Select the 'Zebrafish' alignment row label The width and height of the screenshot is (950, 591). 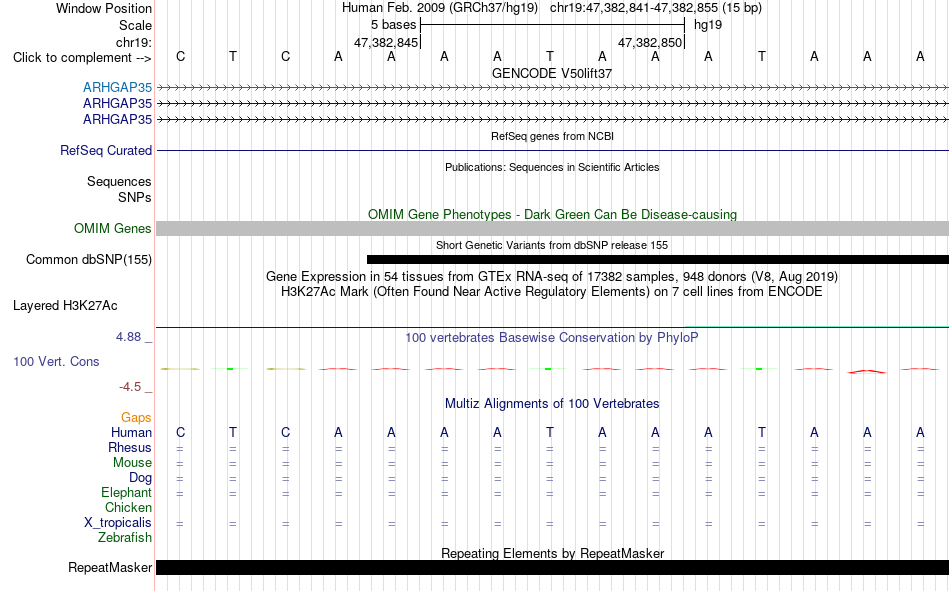[x=125, y=538]
